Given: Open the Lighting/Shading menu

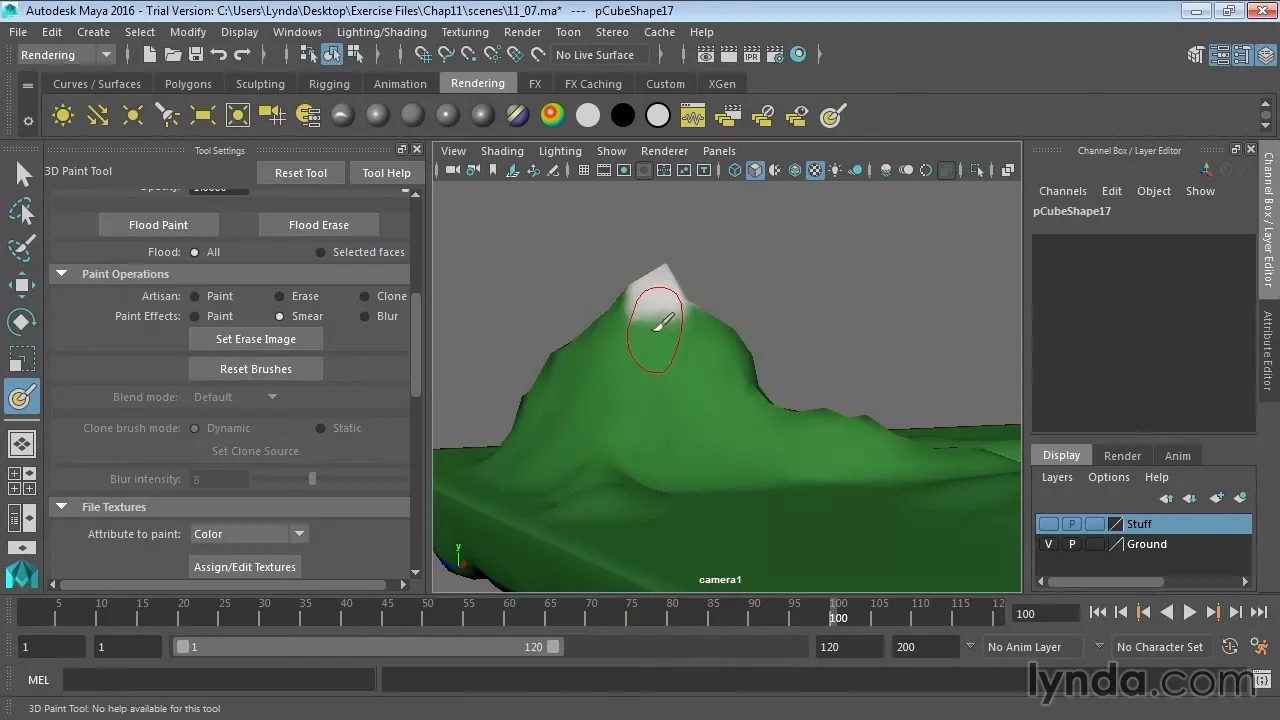Looking at the screenshot, I should [x=381, y=32].
